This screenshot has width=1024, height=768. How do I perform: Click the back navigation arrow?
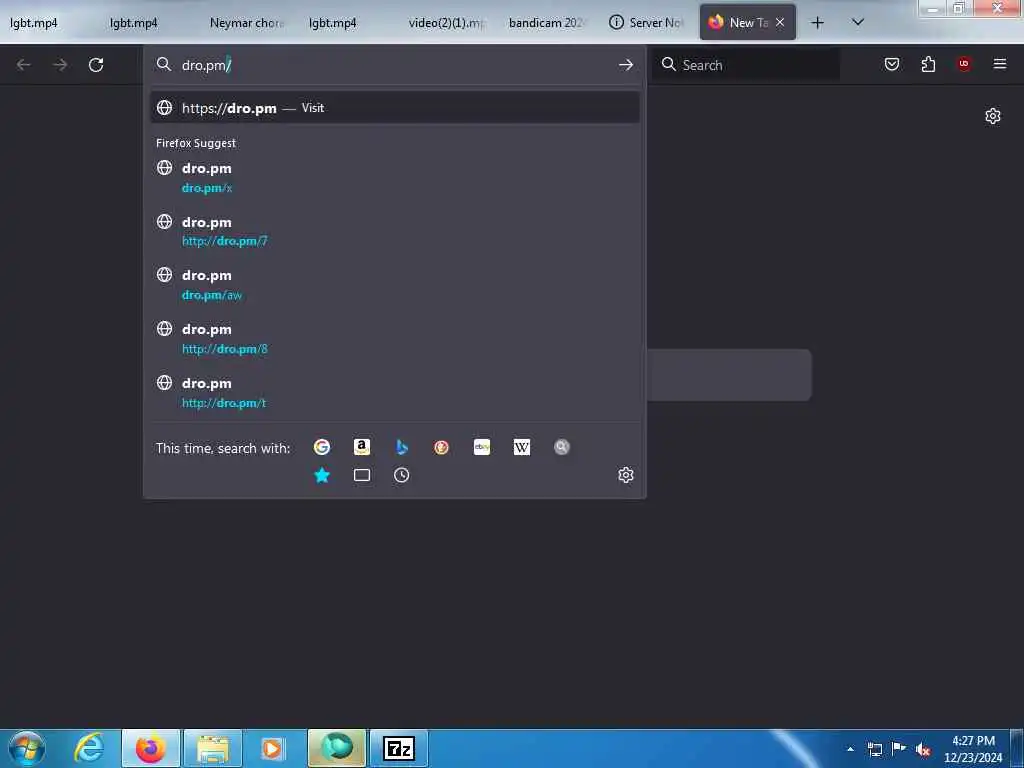[24, 65]
